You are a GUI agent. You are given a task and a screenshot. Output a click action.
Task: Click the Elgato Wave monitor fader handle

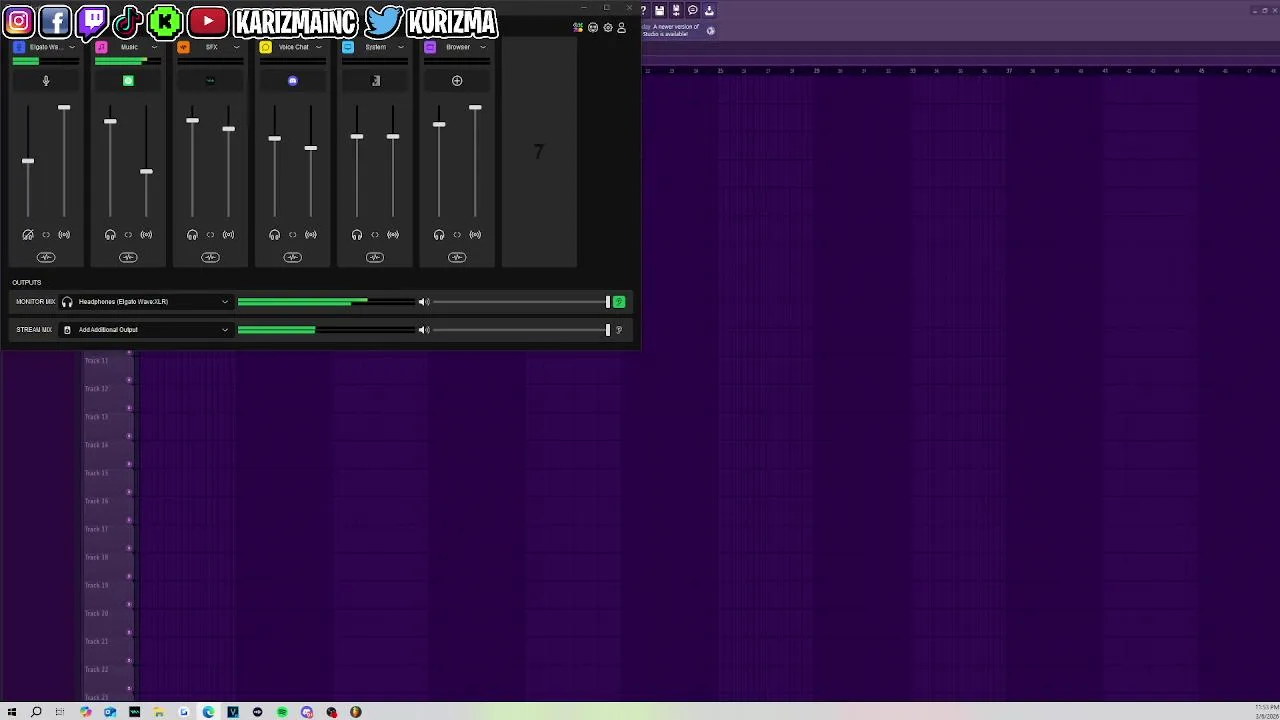pos(28,161)
